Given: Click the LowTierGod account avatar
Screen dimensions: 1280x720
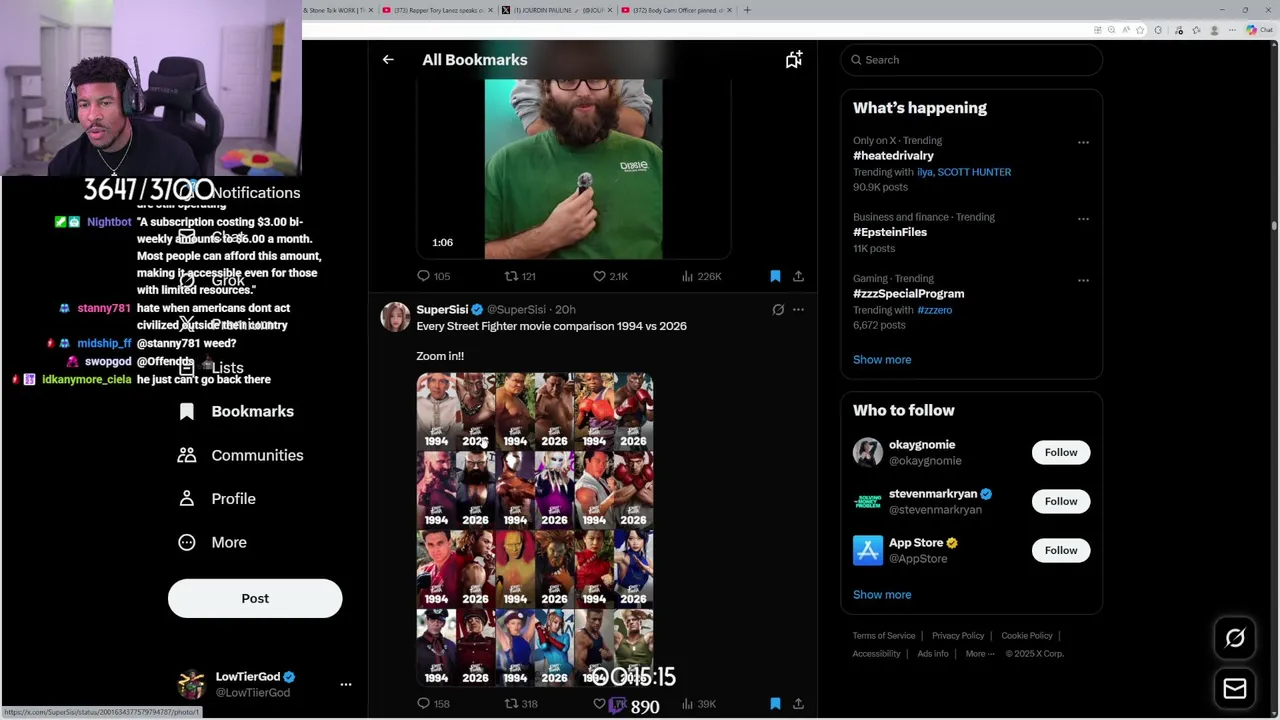Looking at the screenshot, I should [x=191, y=684].
